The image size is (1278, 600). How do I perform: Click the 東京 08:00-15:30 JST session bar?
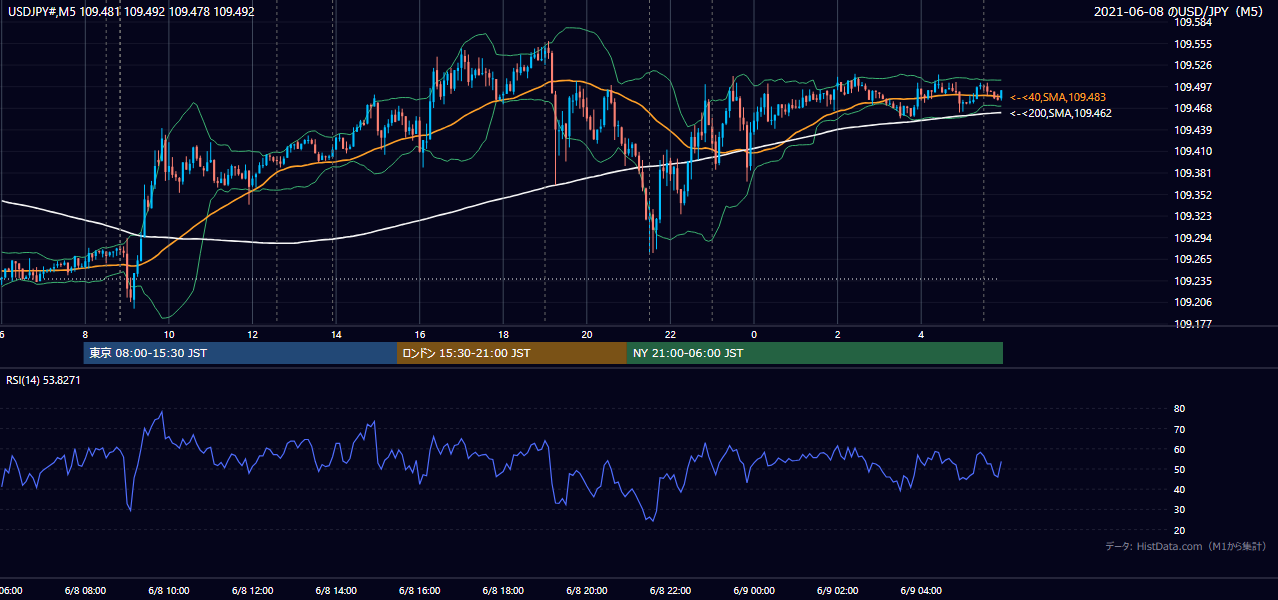coord(240,353)
